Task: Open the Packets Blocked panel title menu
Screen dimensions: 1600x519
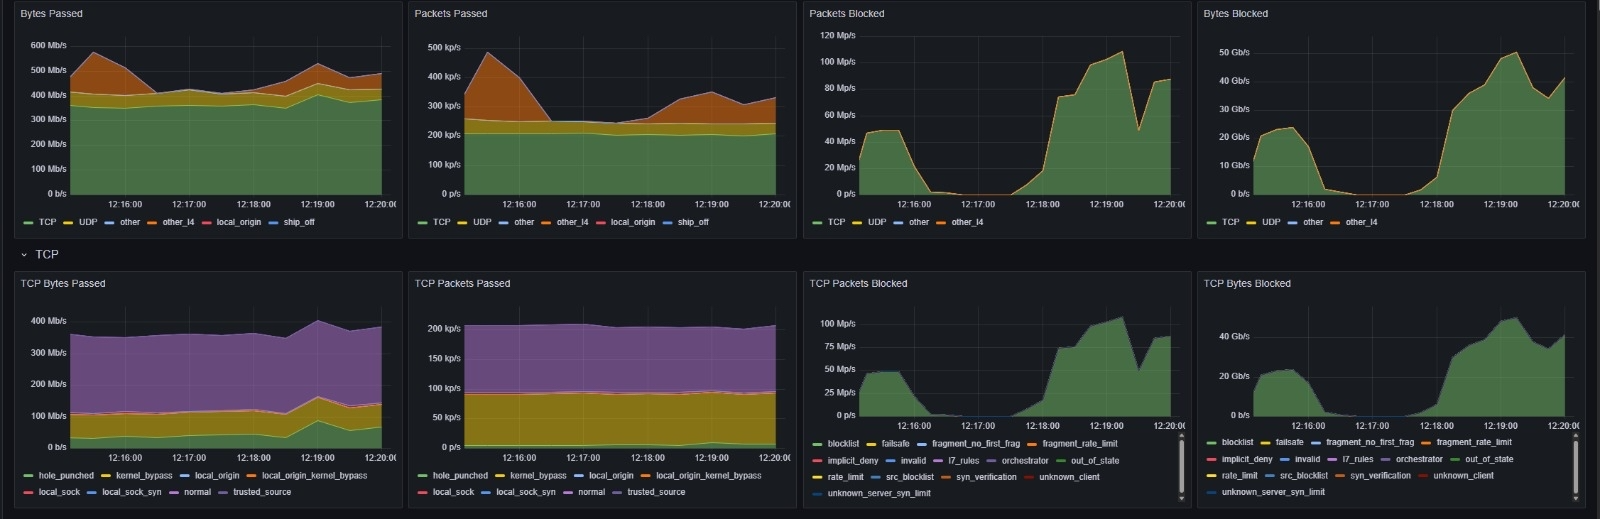Action: (846, 14)
